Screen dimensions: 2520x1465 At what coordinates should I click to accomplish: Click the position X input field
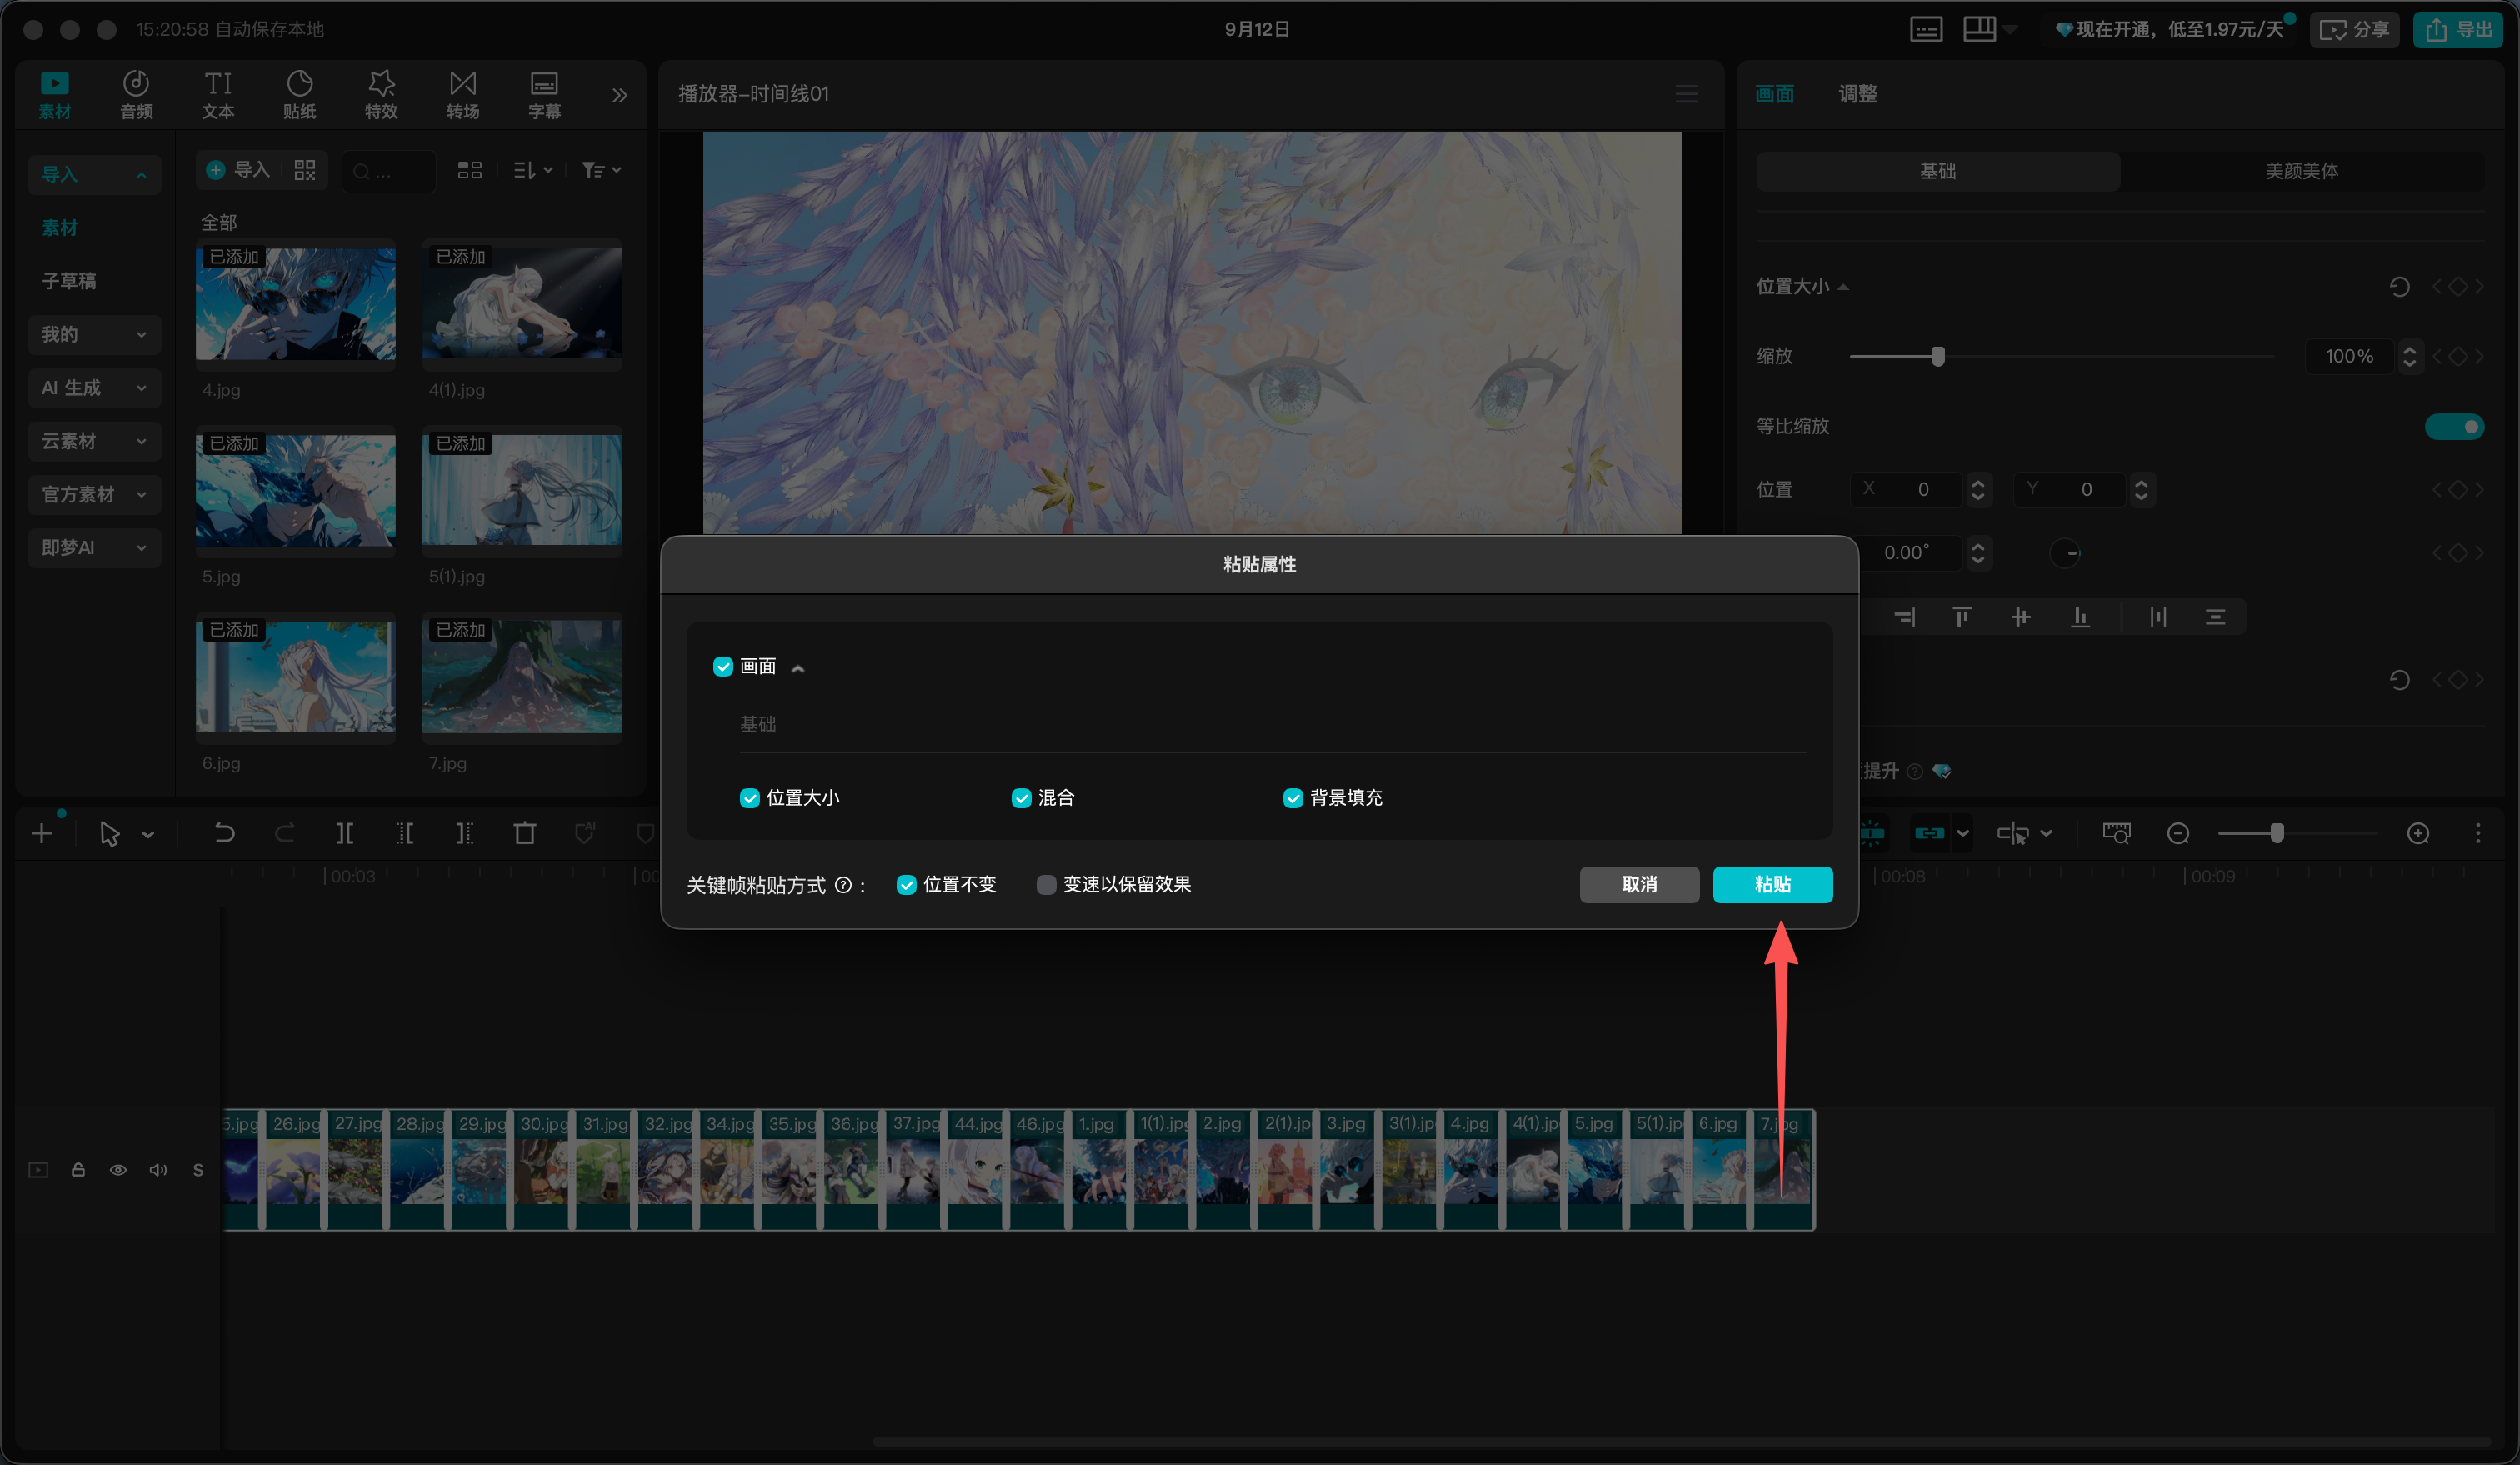[1908, 489]
